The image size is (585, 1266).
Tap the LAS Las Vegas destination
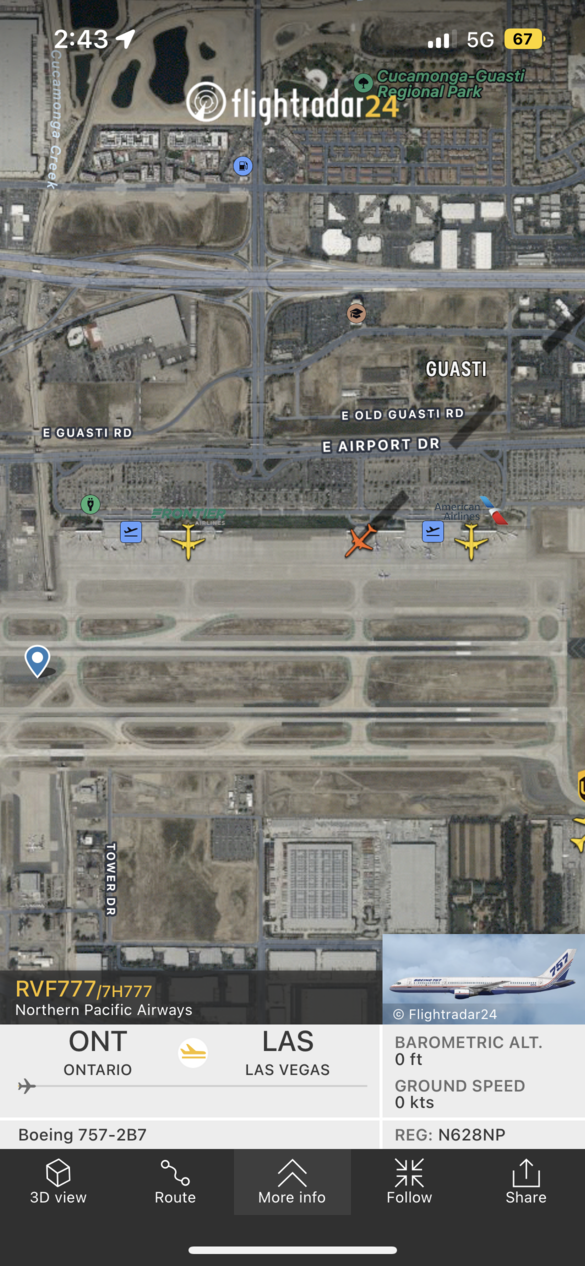coord(288,1053)
